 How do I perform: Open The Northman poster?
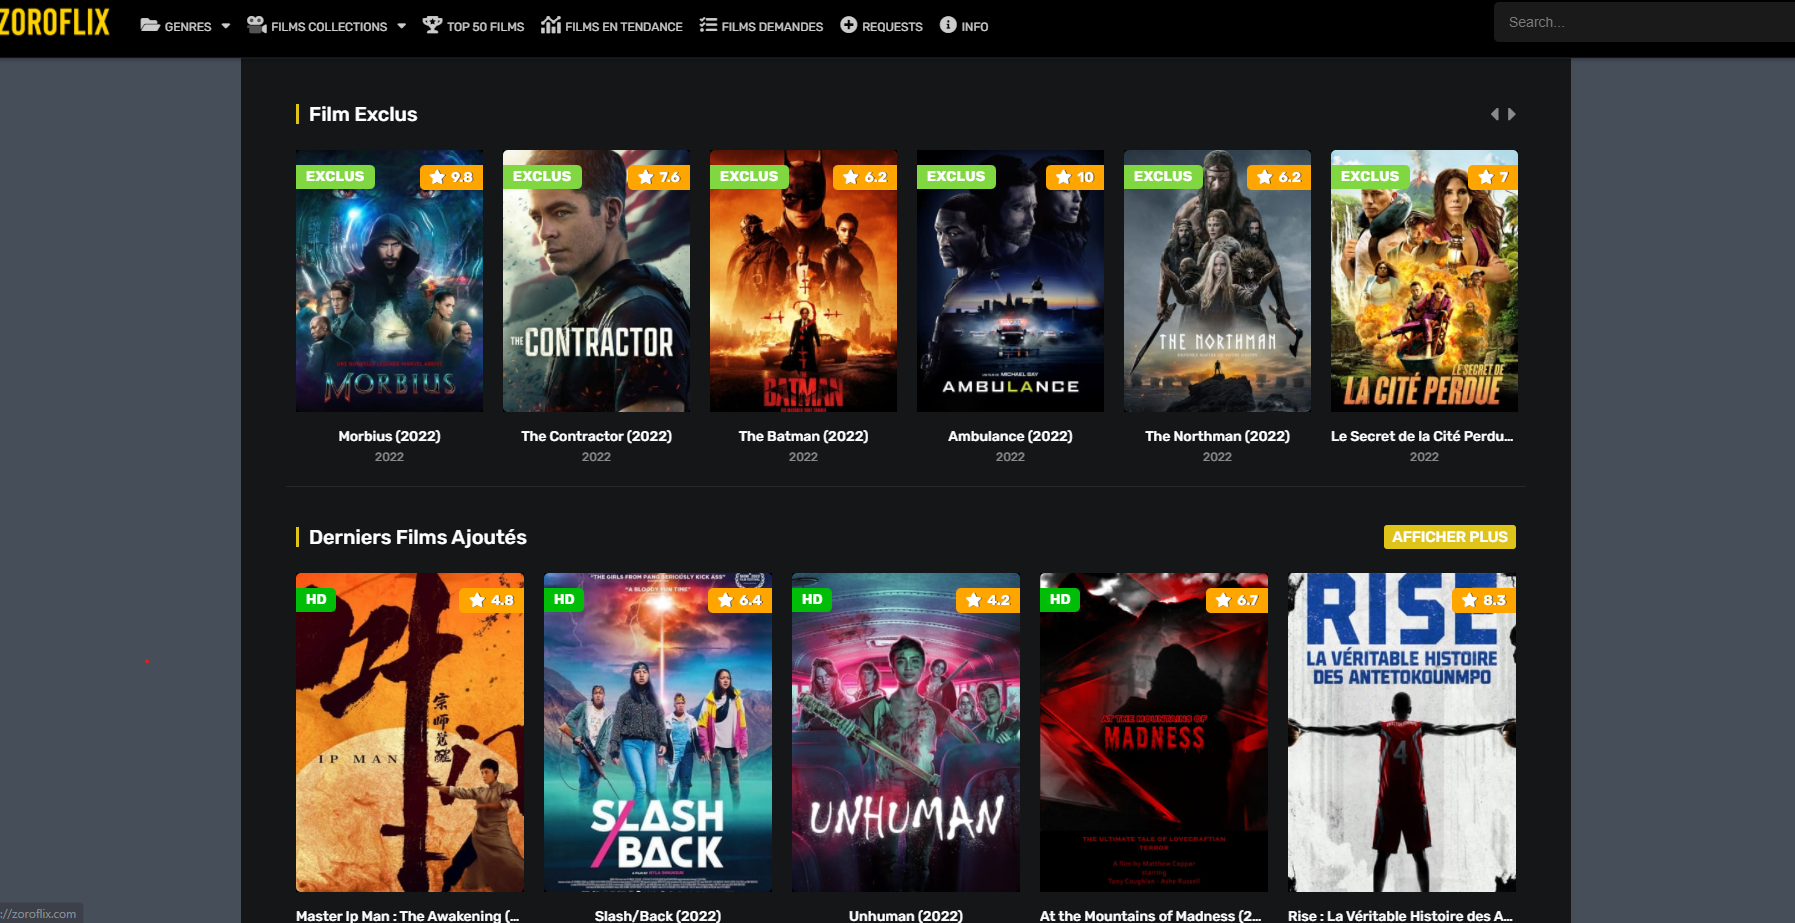pos(1217,281)
